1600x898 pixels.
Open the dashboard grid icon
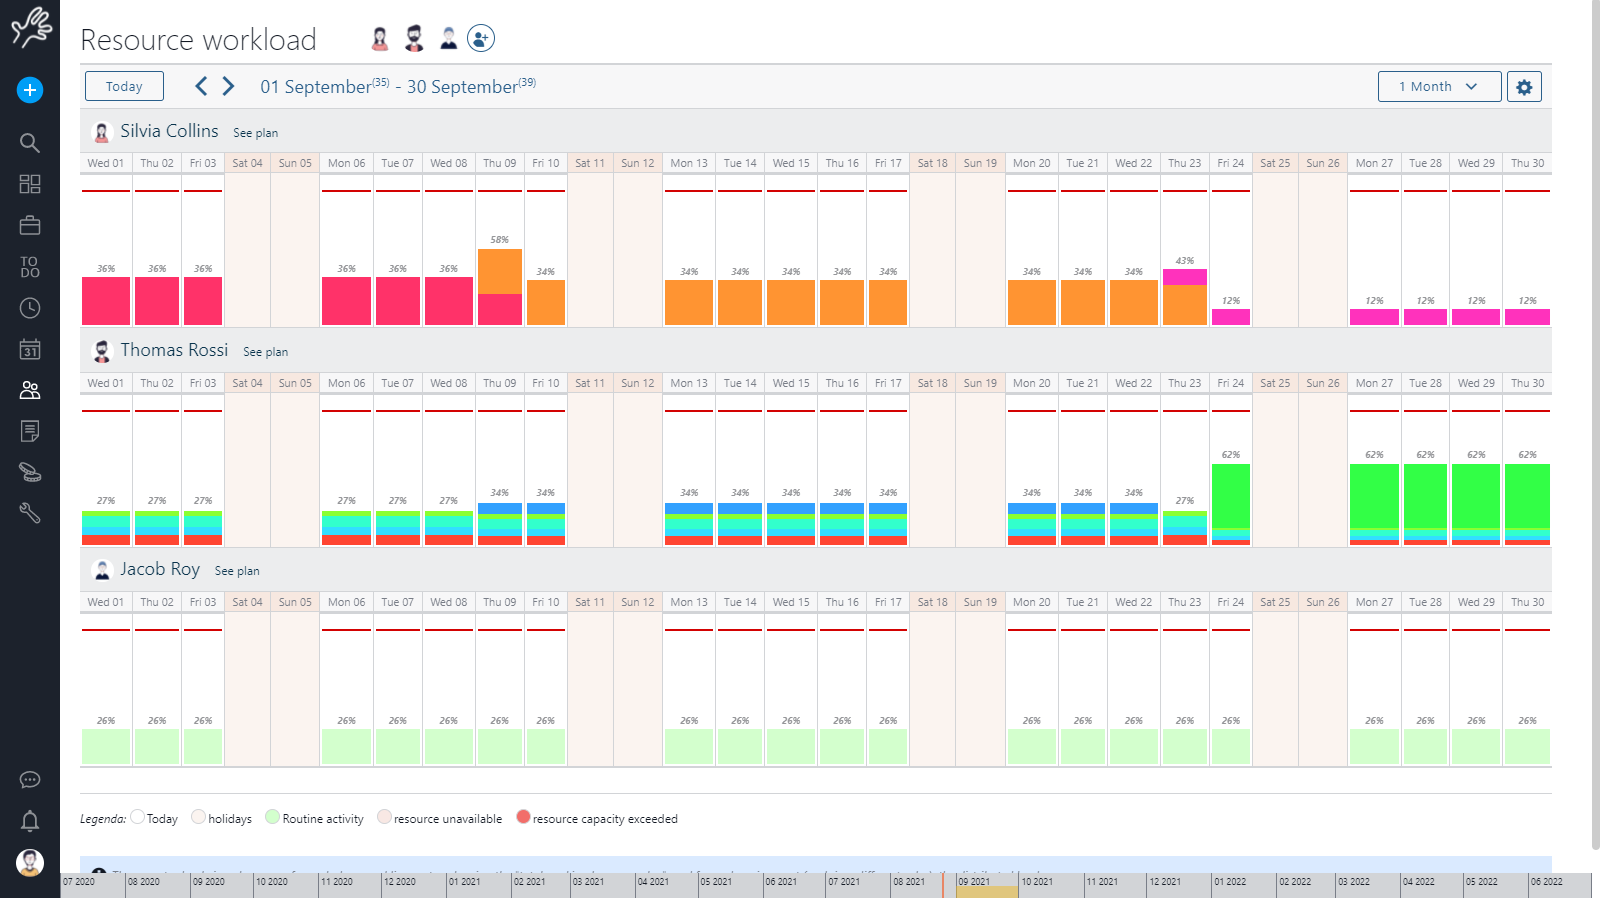tap(30, 184)
